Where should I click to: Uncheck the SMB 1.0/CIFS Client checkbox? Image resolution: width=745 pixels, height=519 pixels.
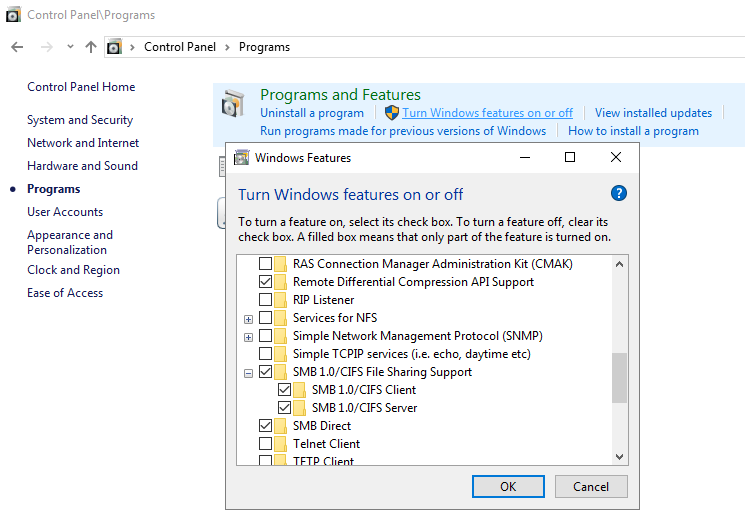285,390
